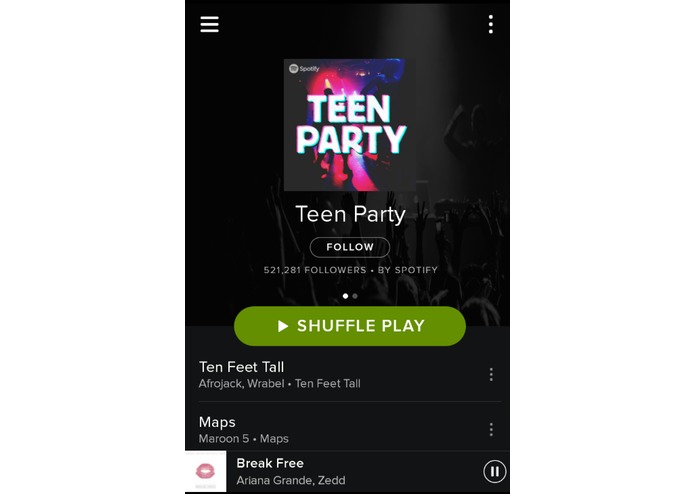The image size is (695, 494).
Task: Tap the Break Free lips album art
Action: coord(206,471)
